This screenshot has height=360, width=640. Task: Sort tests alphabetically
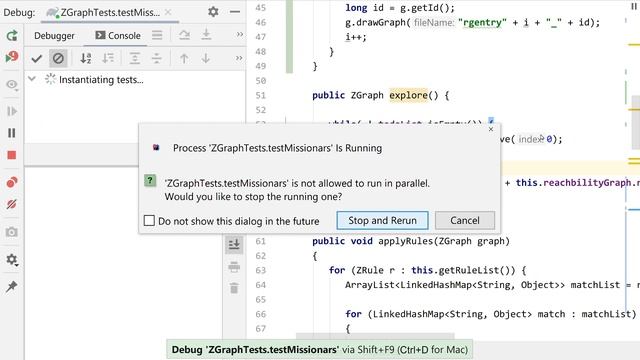[86, 58]
